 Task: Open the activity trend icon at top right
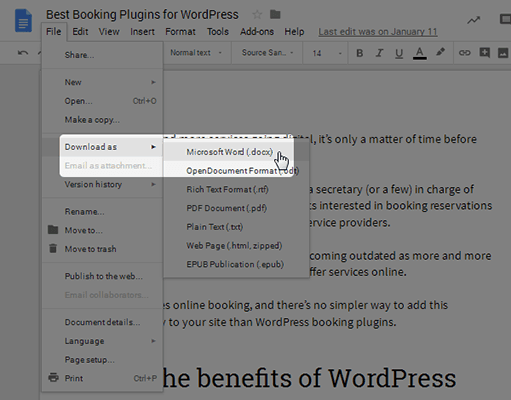(474, 20)
